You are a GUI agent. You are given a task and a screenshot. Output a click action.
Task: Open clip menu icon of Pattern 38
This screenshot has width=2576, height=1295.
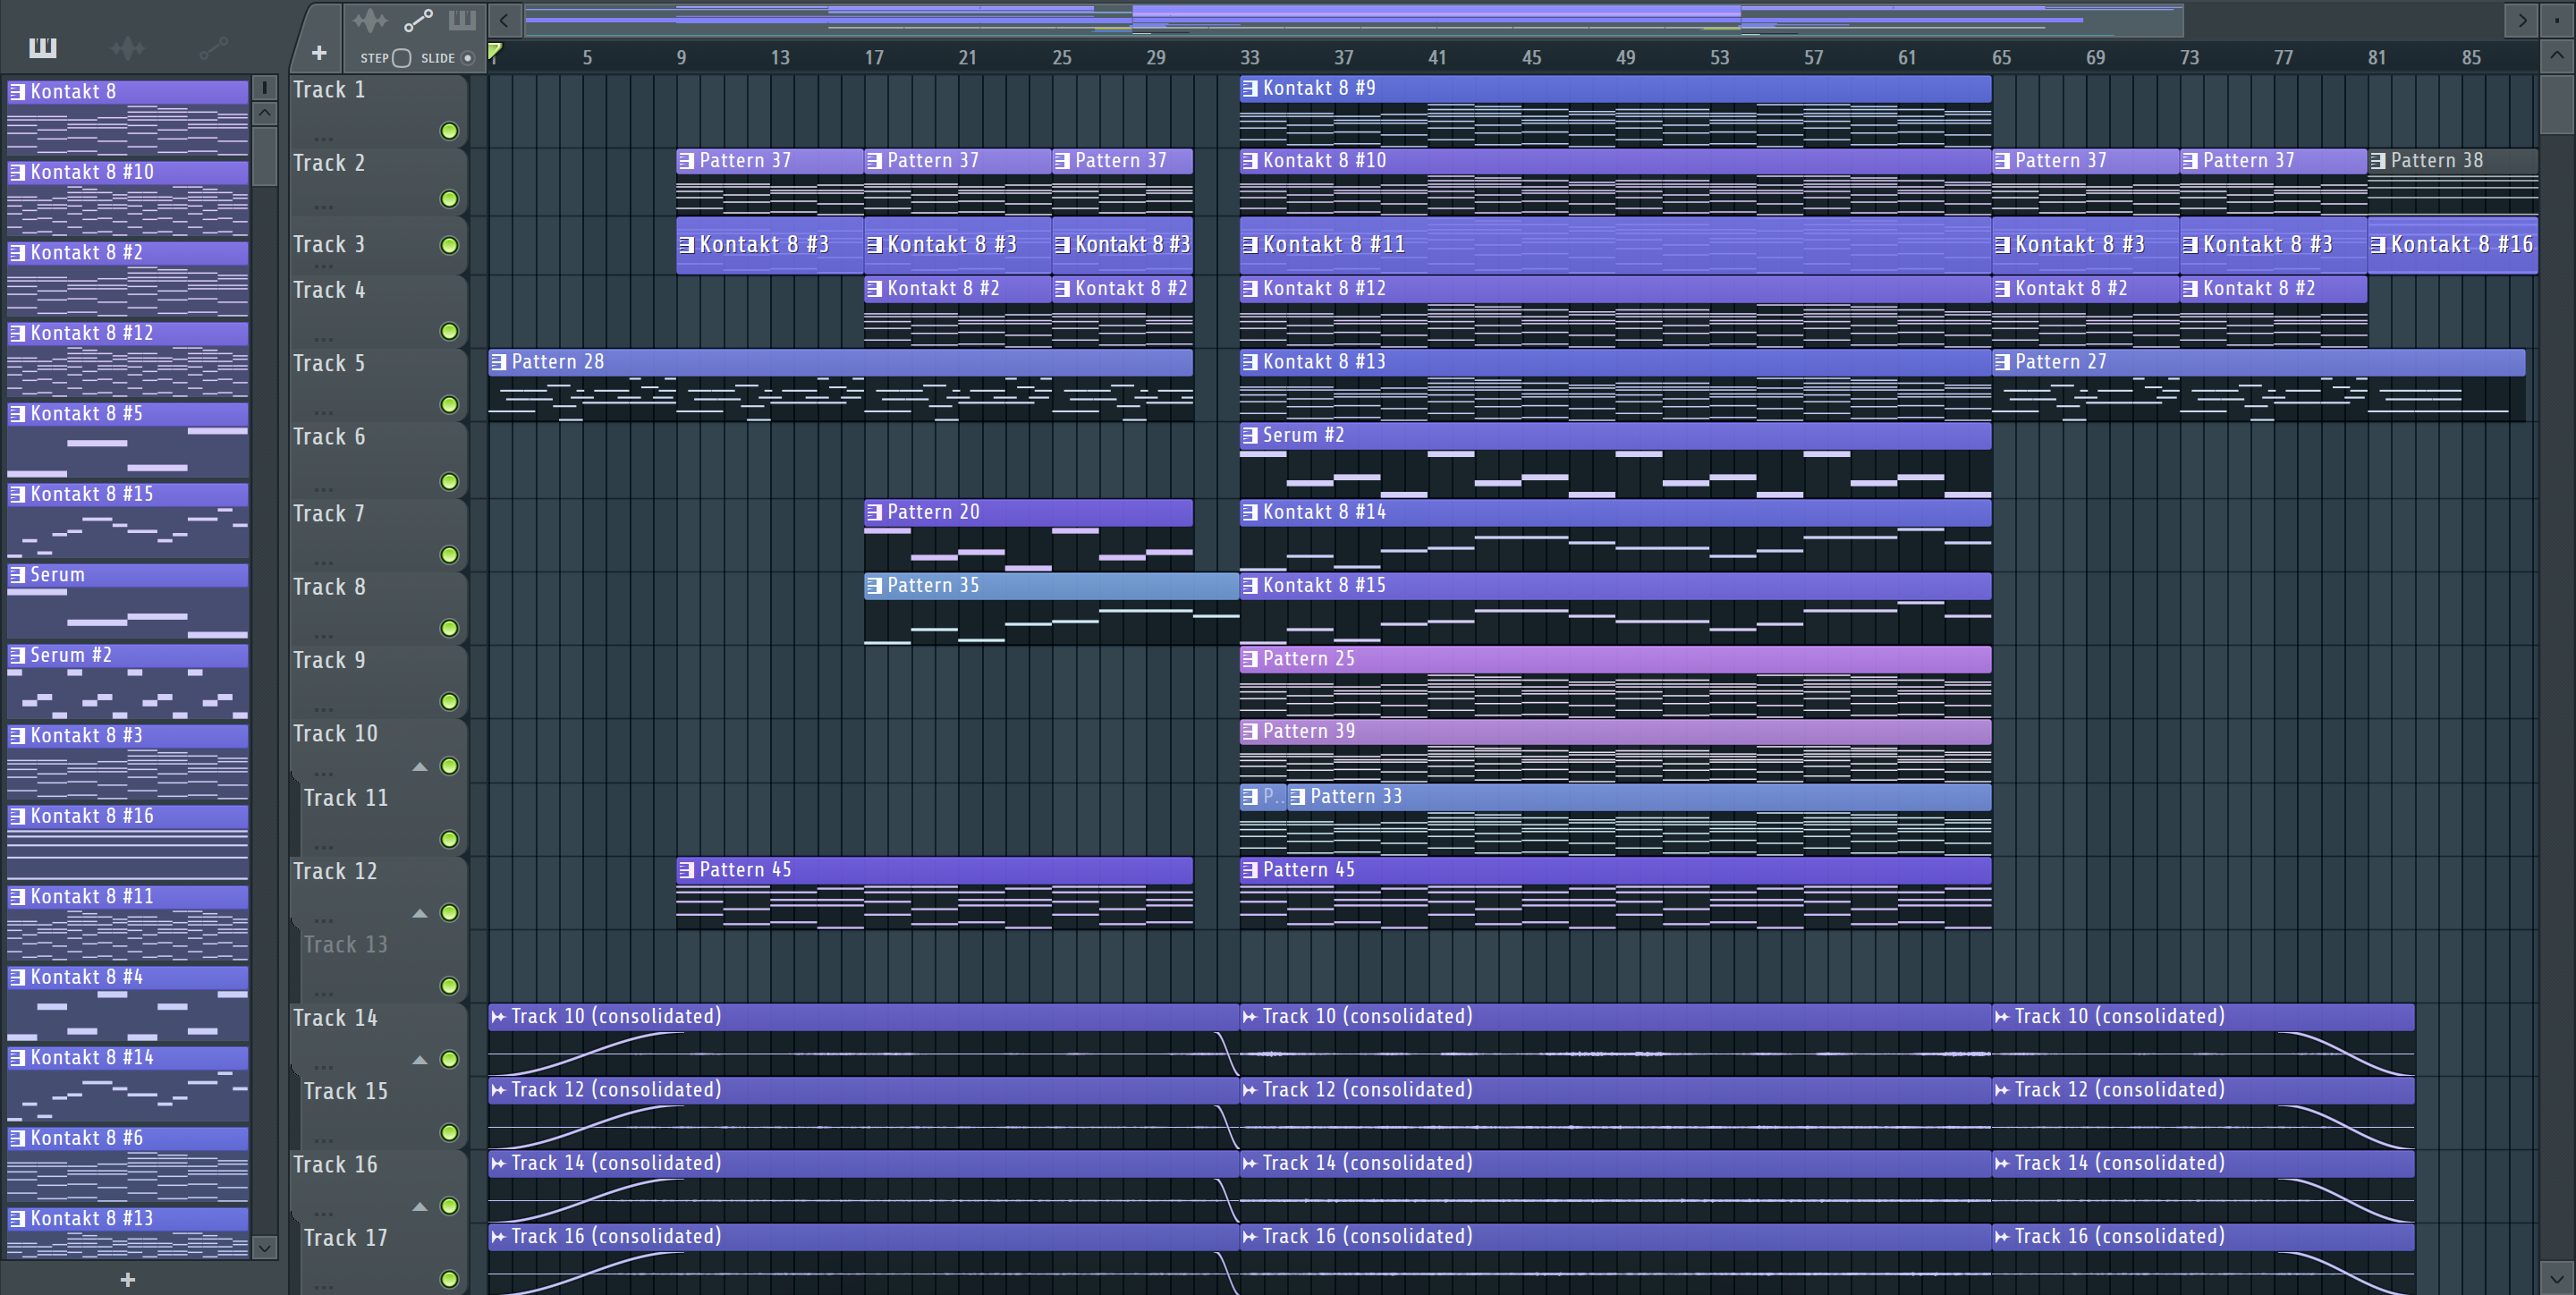(x=2378, y=161)
